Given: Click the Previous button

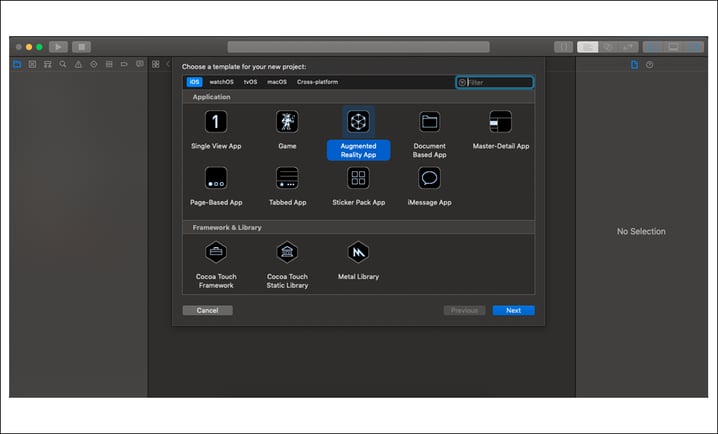Looking at the screenshot, I should tap(464, 310).
